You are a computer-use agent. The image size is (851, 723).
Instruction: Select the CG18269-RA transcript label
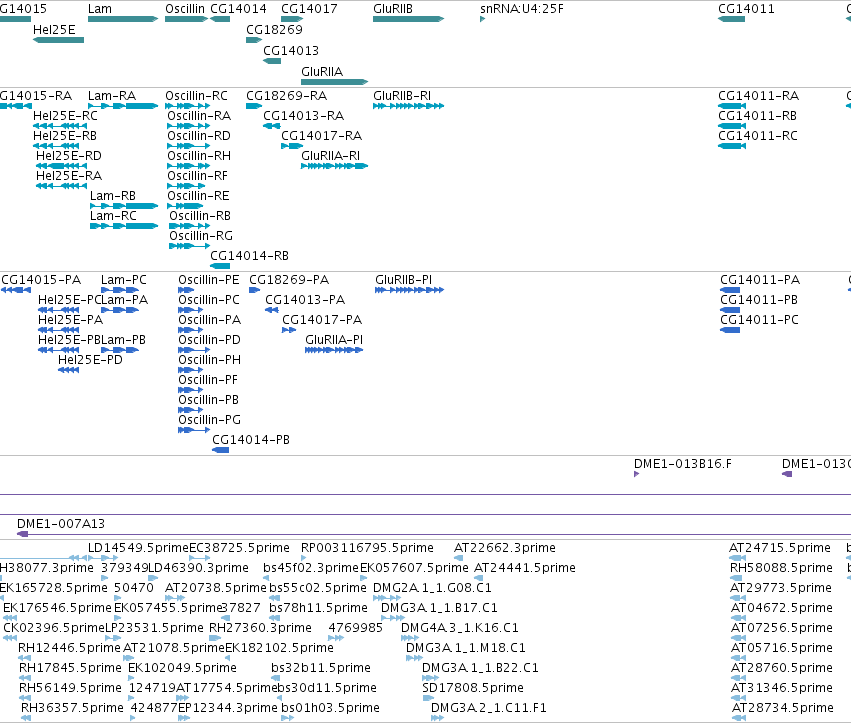287,96
